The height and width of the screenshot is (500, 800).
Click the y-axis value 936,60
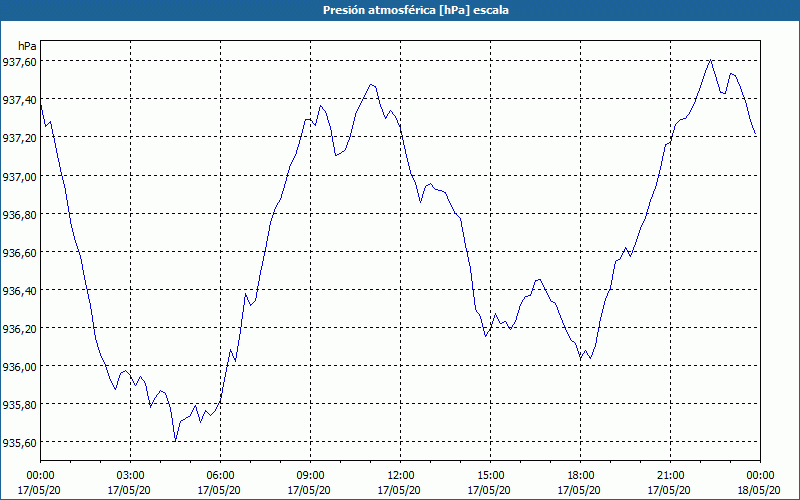coord(19,253)
